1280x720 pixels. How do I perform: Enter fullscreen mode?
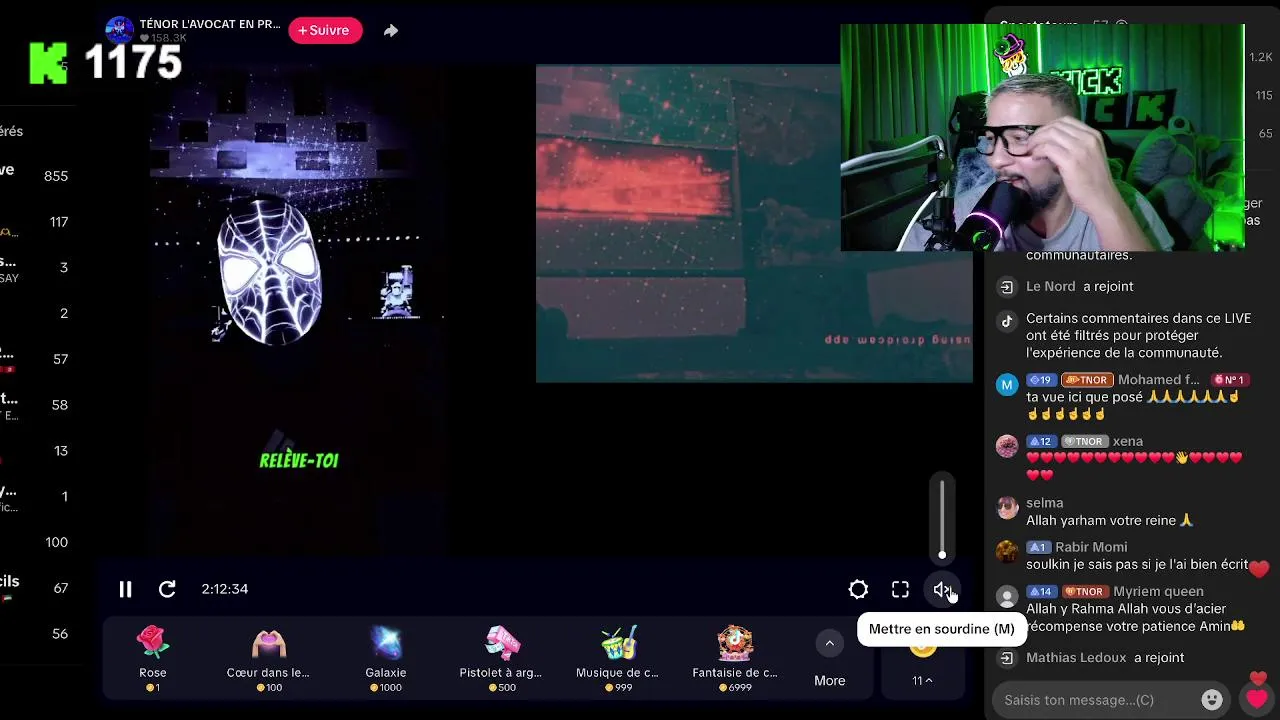click(900, 590)
